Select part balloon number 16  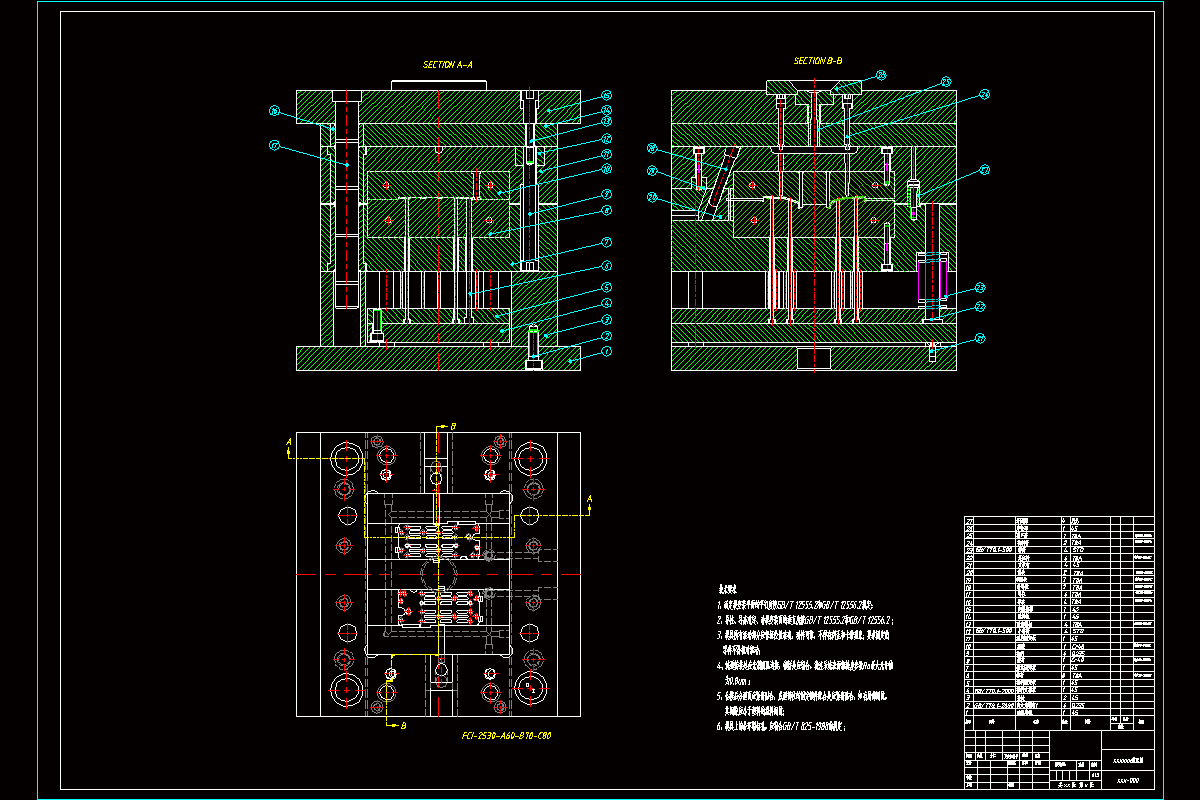274,112
